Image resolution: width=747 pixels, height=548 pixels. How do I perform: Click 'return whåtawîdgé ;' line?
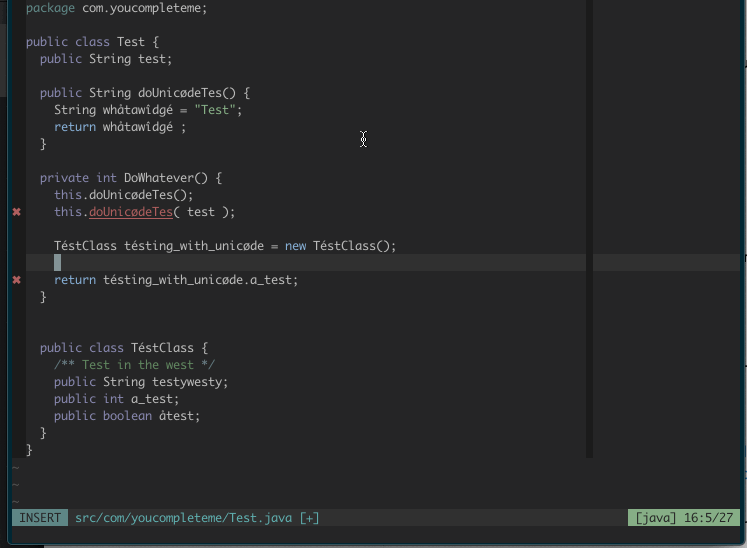pyautogui.click(x=120, y=127)
